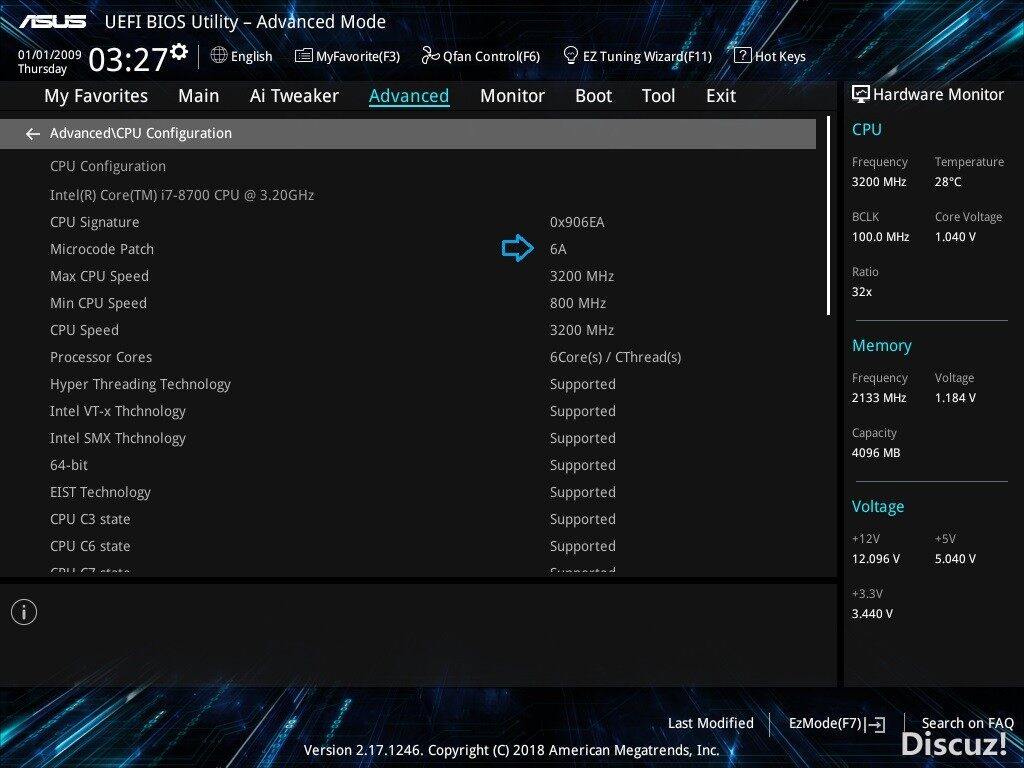Click the +12V 12.096 V reading
This screenshot has width=1024, height=768.
pyautogui.click(x=876, y=559)
